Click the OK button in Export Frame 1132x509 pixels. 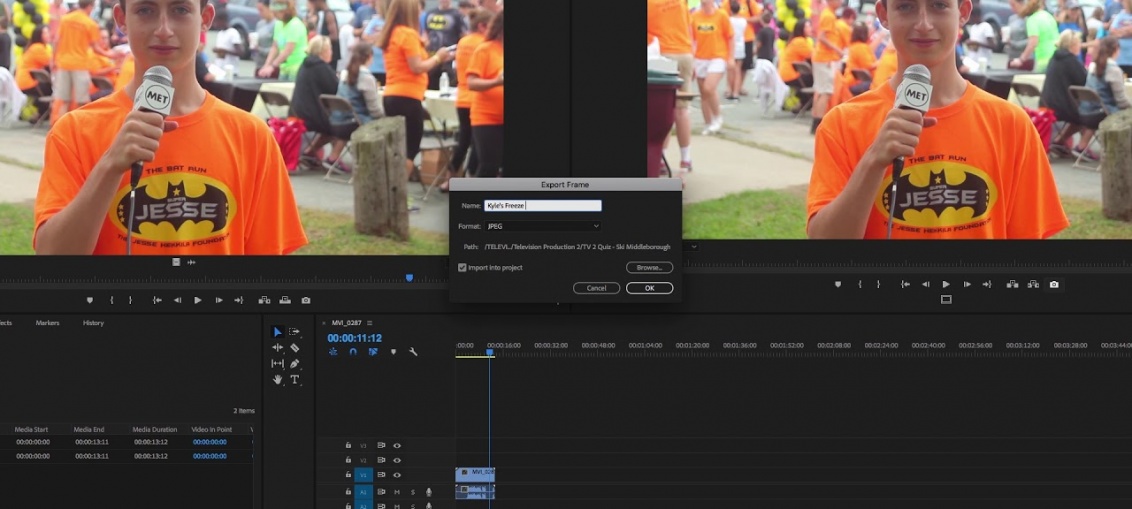[649, 288]
